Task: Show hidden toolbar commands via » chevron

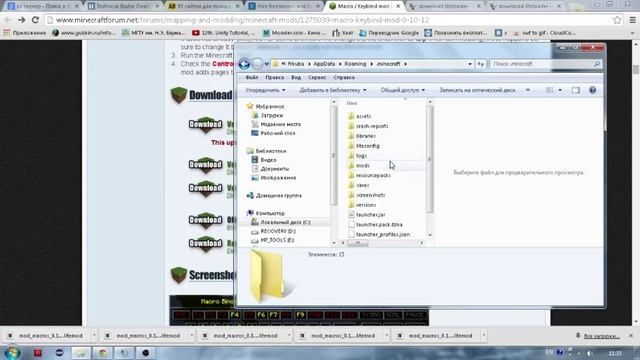Action: point(528,90)
